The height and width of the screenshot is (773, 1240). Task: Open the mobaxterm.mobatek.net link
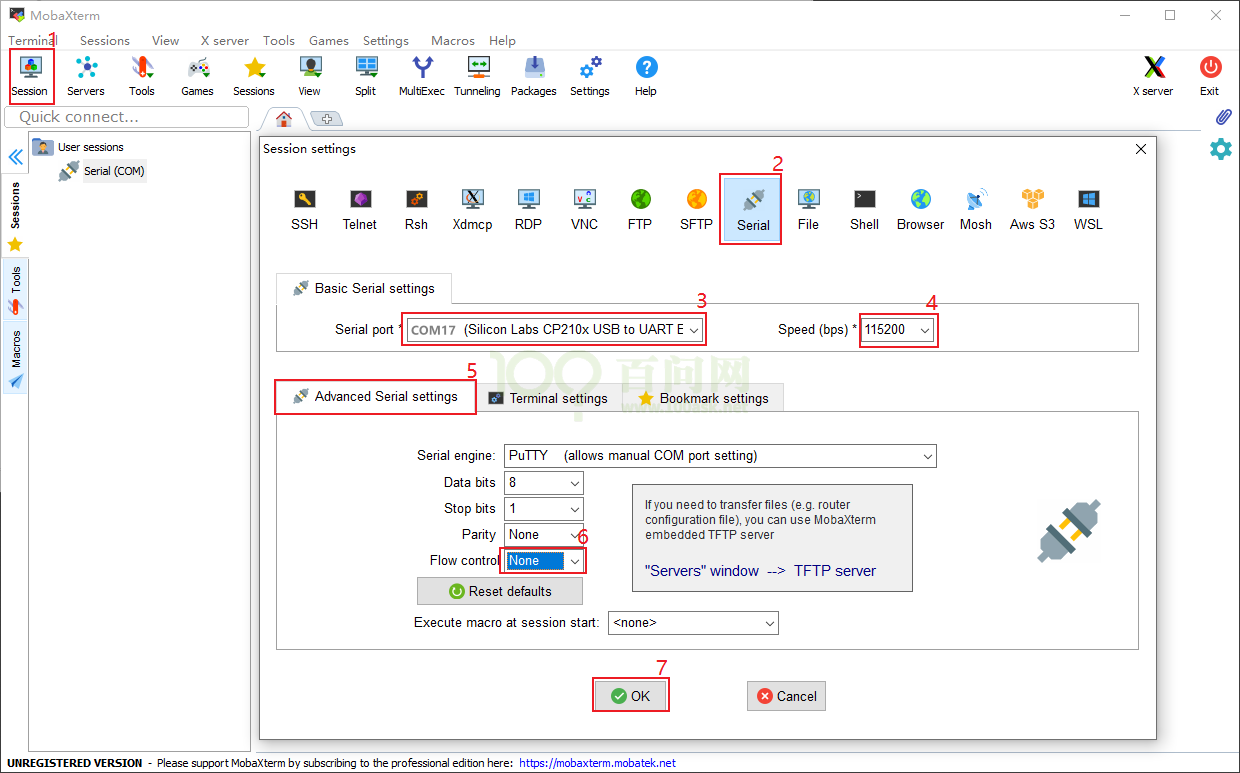598,763
